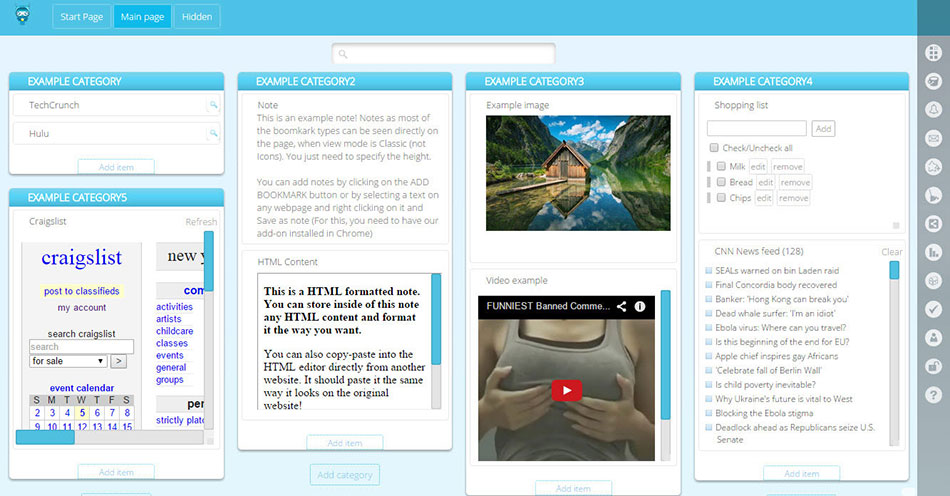Viewport: 950px width, 496px height.
Task: Click the bell notification icon in sidebar
Action: click(x=933, y=109)
